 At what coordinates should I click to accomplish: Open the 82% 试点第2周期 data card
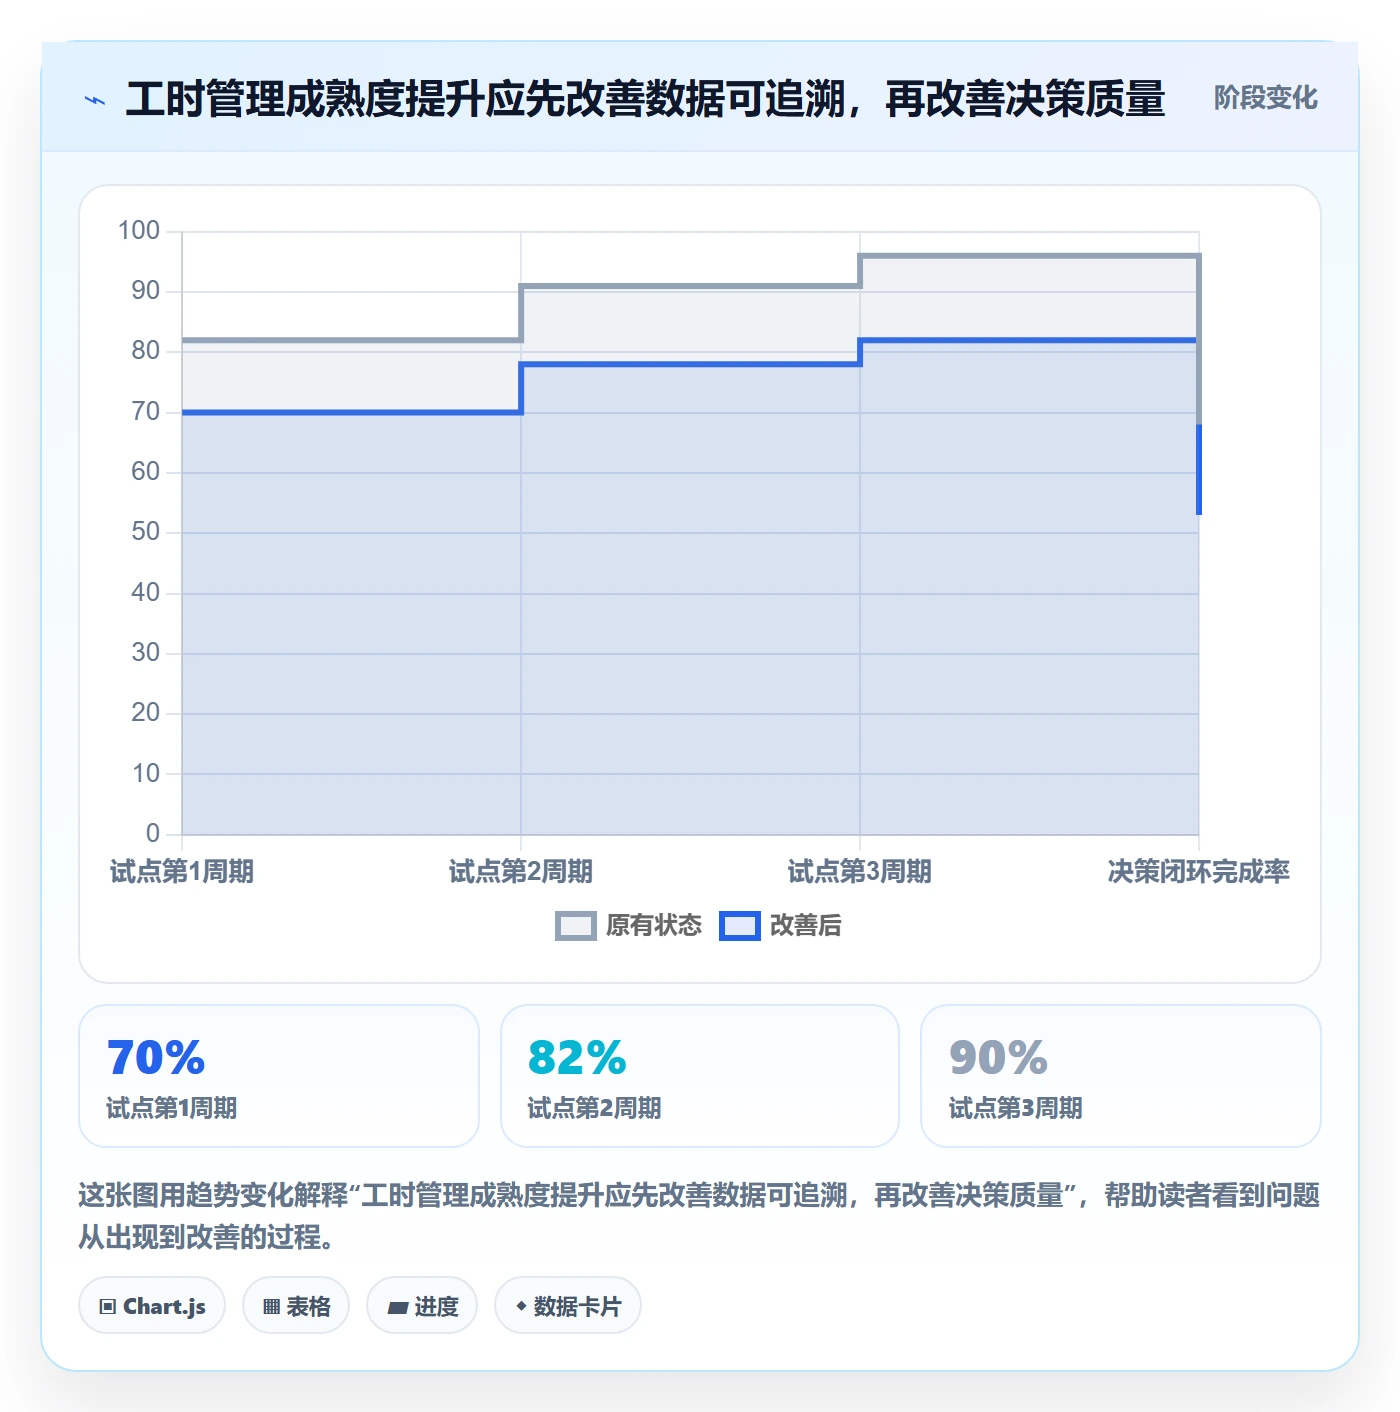tap(700, 1076)
